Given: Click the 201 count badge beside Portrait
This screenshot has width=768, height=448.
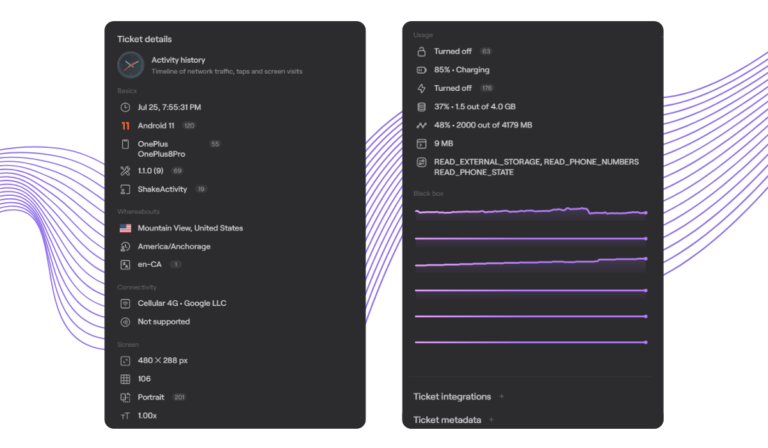Looking at the screenshot, I should pyautogui.click(x=179, y=397).
